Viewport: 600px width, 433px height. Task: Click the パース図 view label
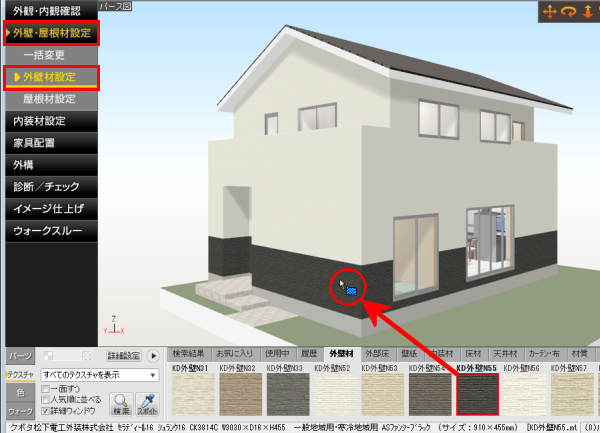(x=115, y=6)
